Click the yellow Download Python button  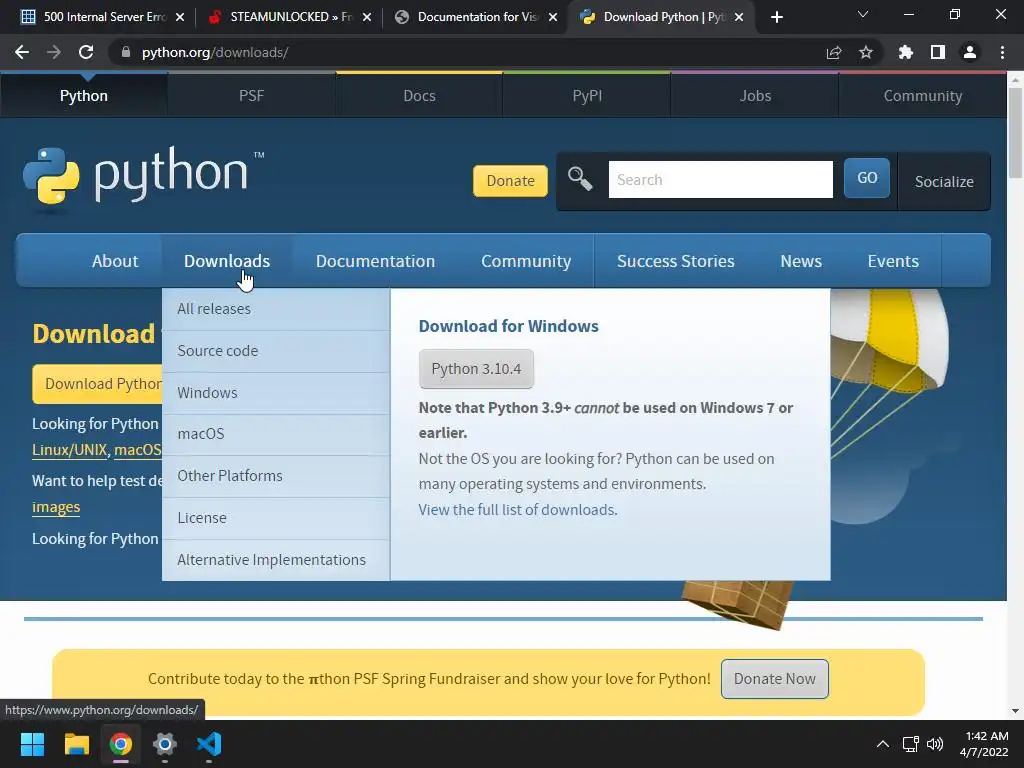[x=97, y=384]
